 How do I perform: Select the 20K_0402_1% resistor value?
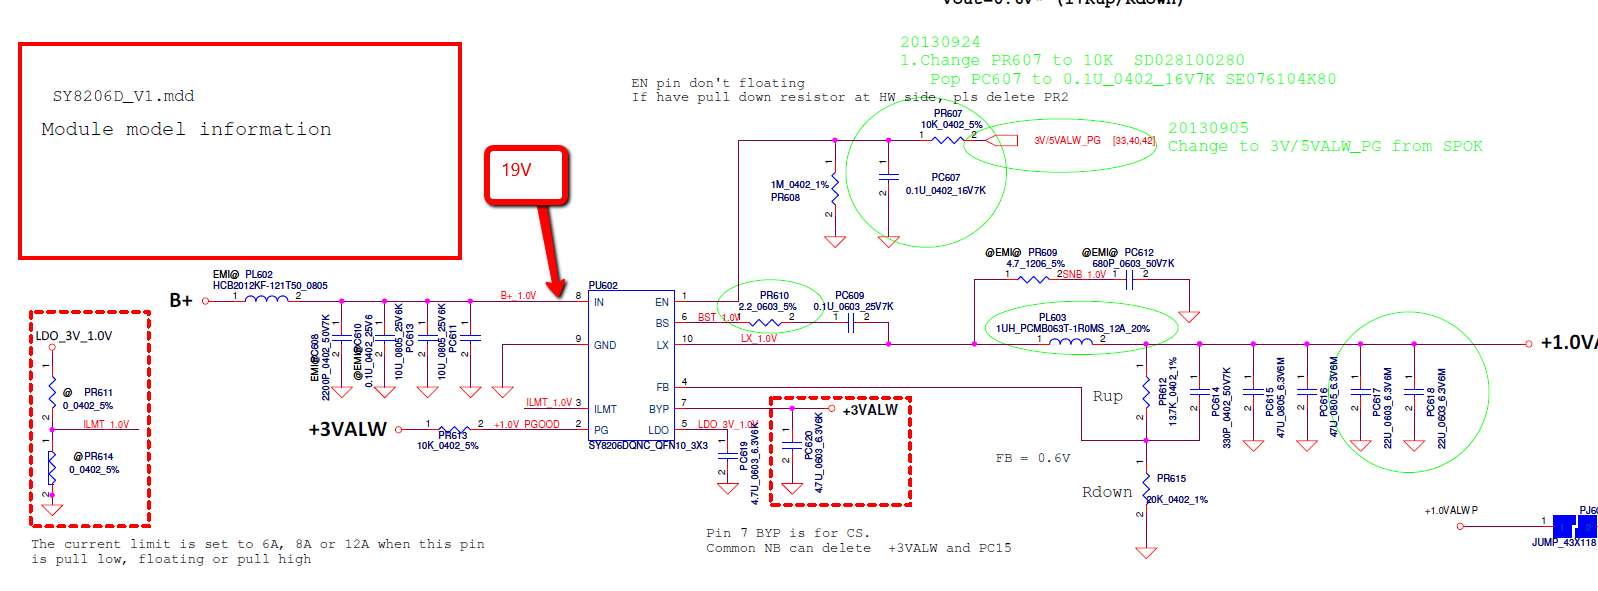1177,499
